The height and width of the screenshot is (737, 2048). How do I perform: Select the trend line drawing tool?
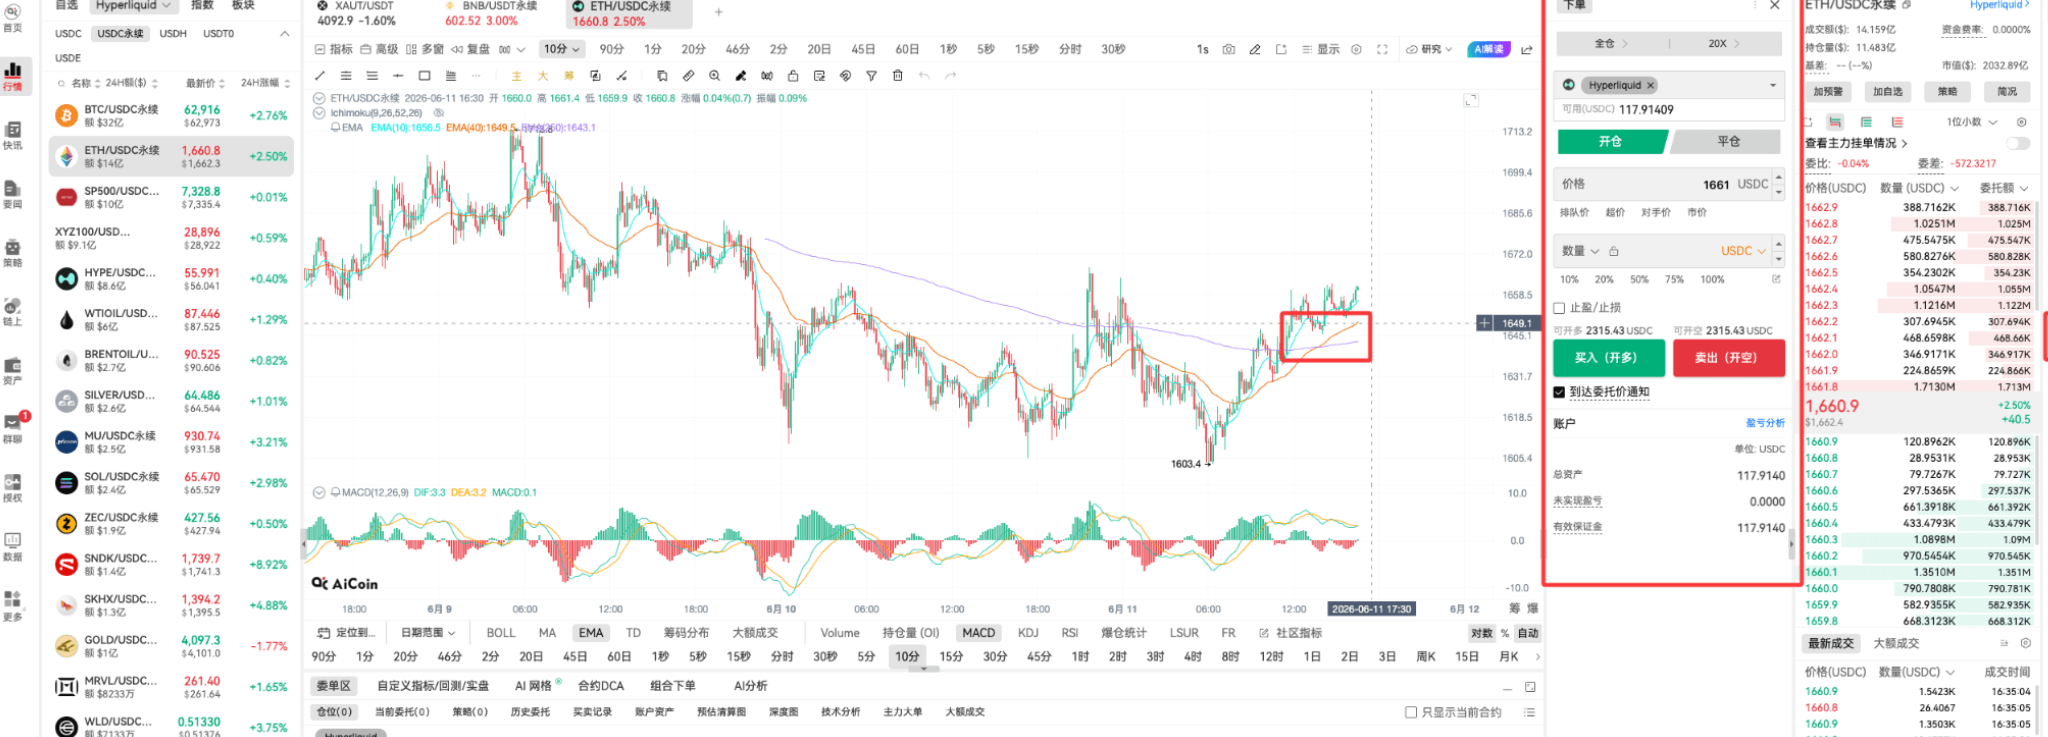click(x=320, y=76)
